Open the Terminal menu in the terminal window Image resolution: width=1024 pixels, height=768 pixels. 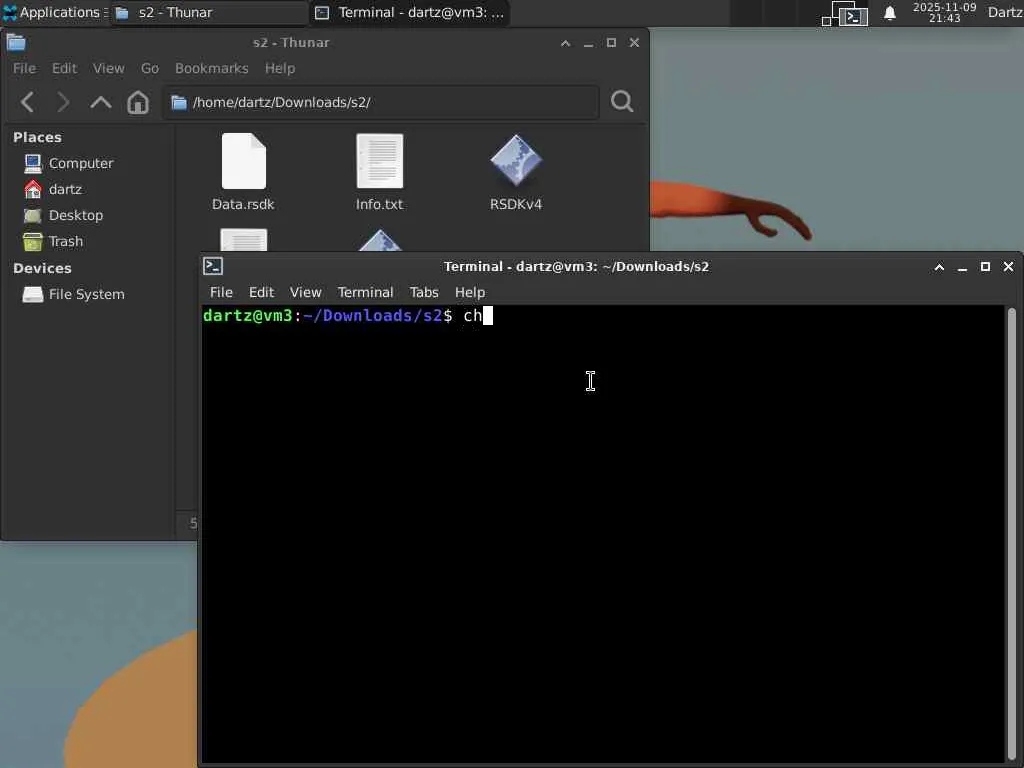click(x=365, y=293)
